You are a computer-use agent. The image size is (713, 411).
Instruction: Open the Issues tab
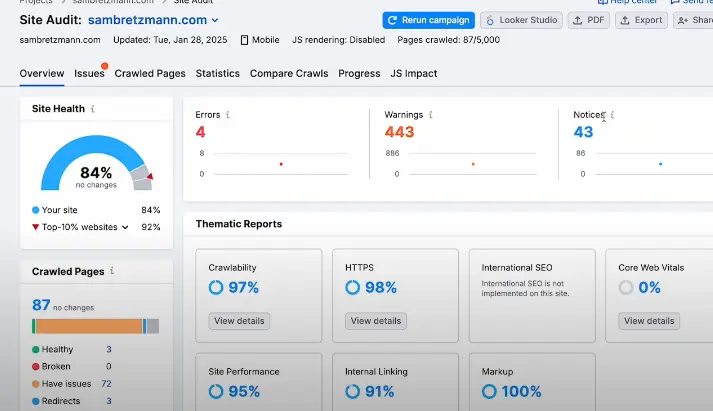tap(89, 73)
